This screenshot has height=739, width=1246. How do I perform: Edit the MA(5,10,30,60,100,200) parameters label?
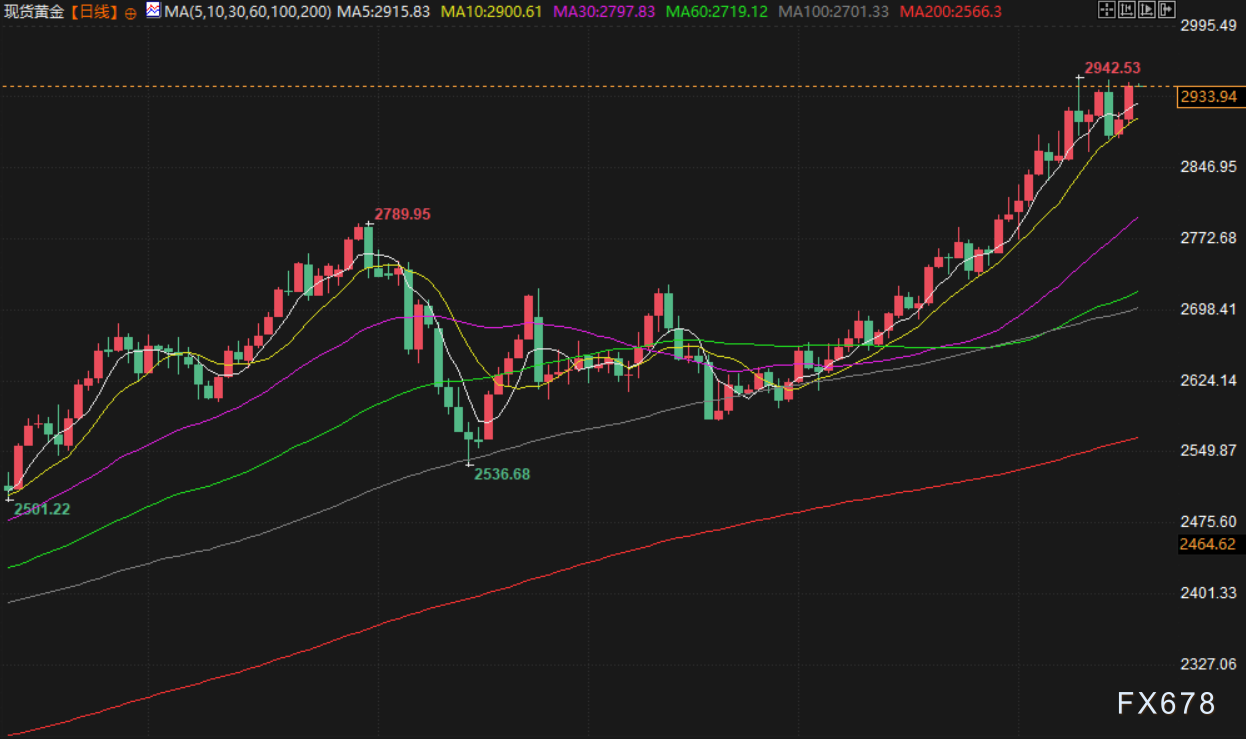tap(247, 12)
